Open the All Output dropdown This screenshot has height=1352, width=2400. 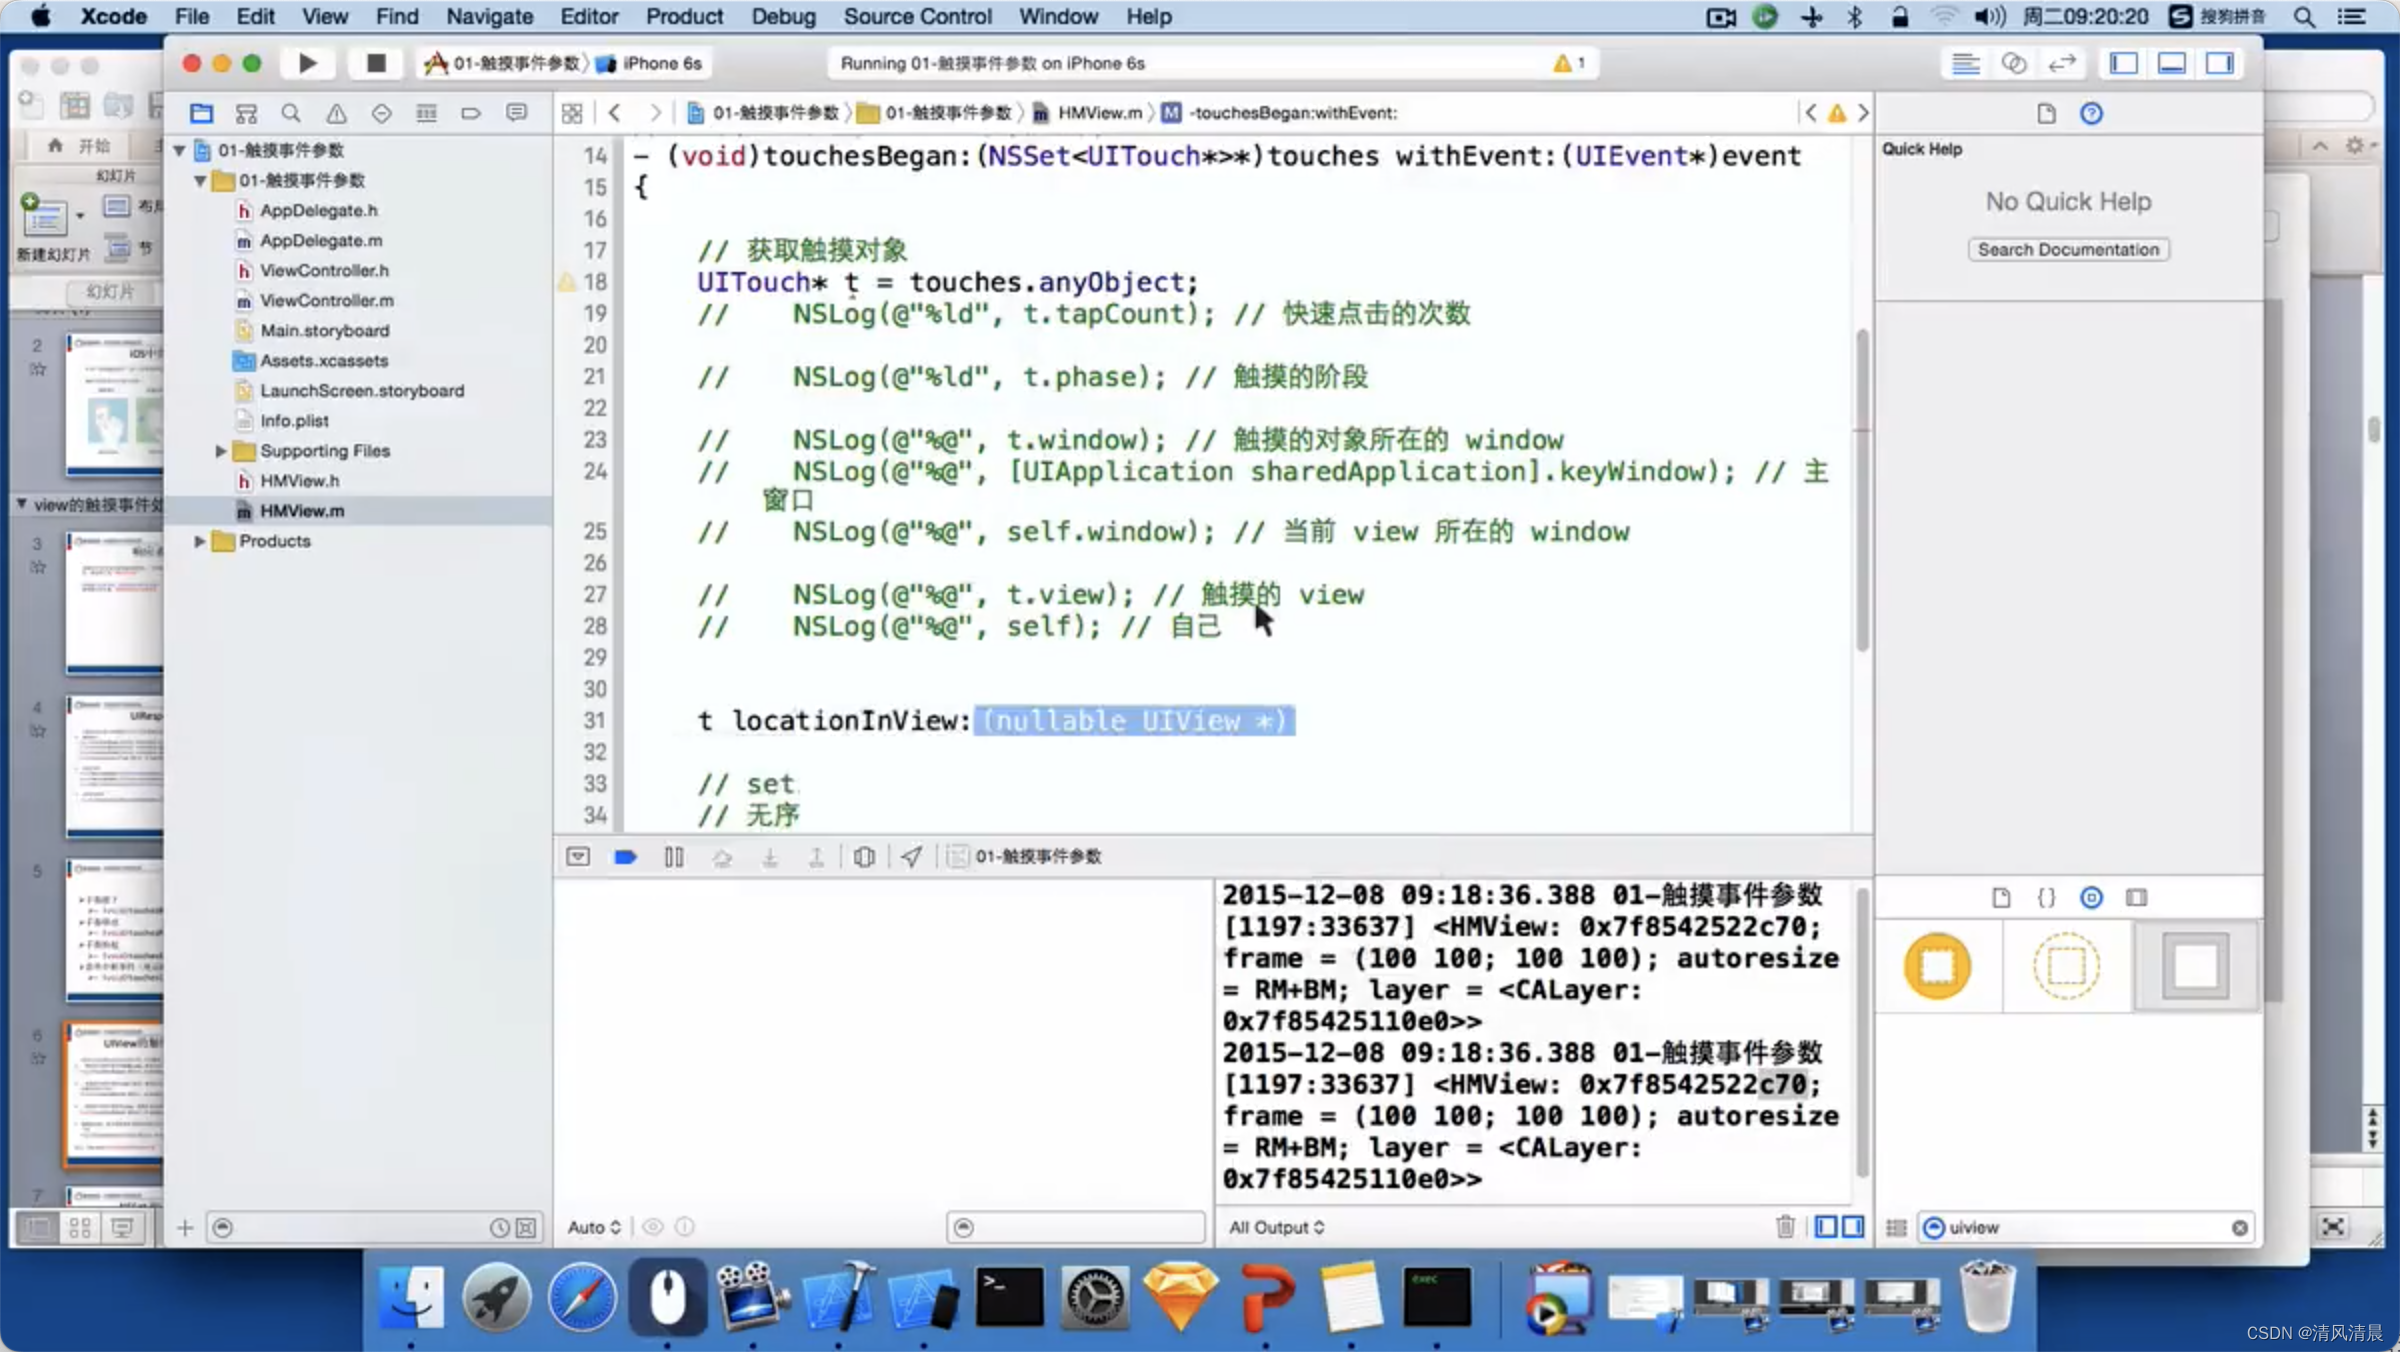point(1277,1228)
